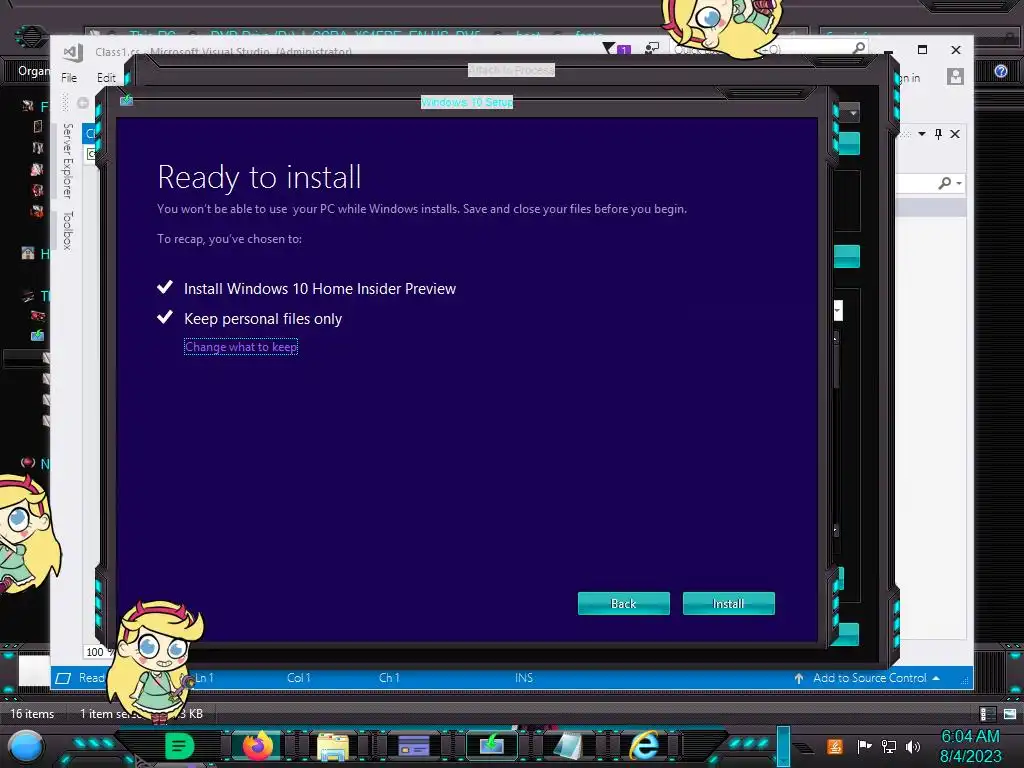Open the File menu in Visual Studio
Viewport: 1024px width, 768px height.
69,78
